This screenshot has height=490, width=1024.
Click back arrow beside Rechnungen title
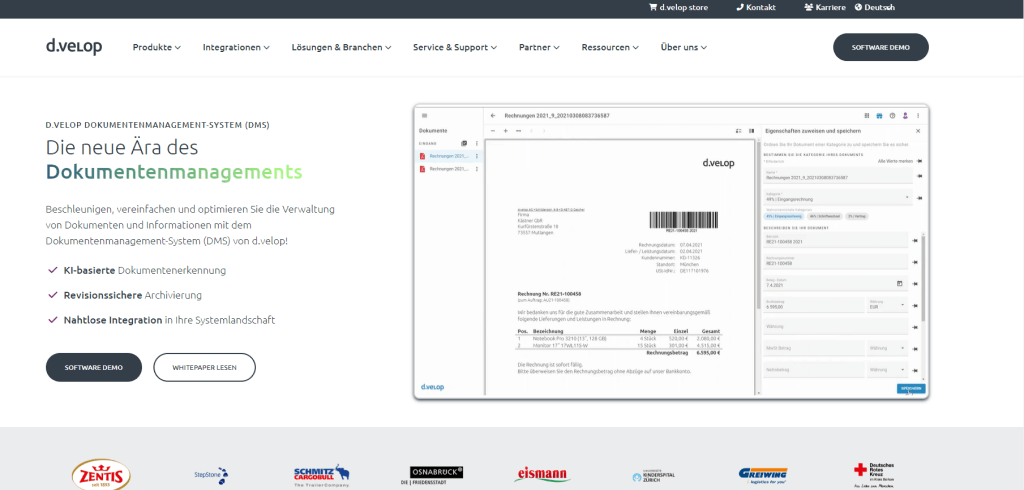tap(493, 116)
